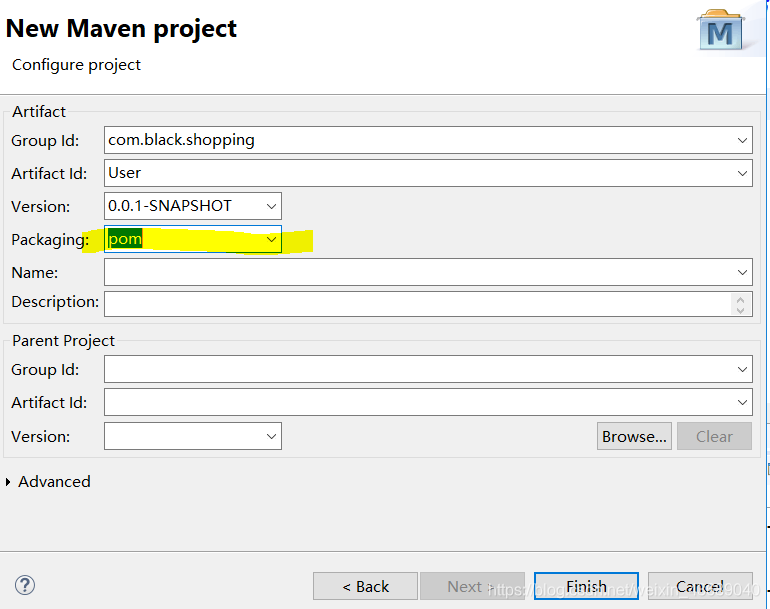Image resolution: width=770 pixels, height=609 pixels.
Task: Expand the Advanced section
Action: click(8, 482)
